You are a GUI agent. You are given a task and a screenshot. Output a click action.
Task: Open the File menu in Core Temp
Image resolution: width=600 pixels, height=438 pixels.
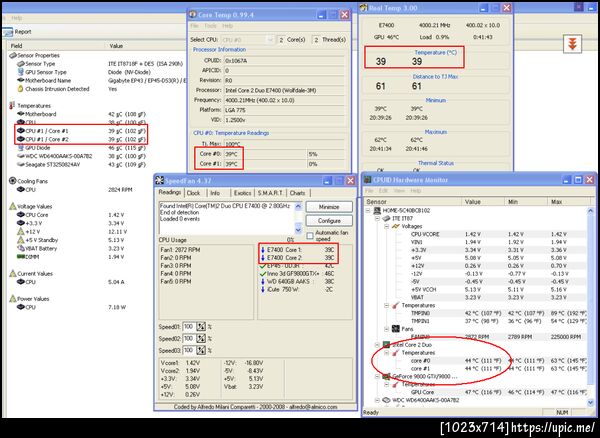[194, 26]
